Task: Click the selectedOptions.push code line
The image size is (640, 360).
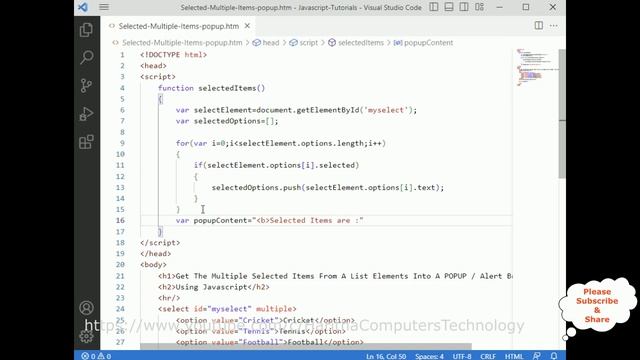Action: 328,187
